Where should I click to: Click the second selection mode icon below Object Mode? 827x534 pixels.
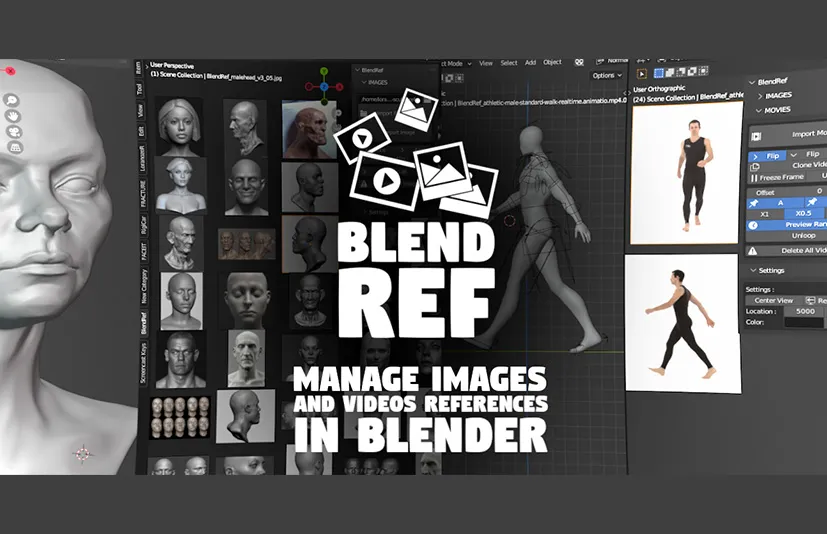459,78
